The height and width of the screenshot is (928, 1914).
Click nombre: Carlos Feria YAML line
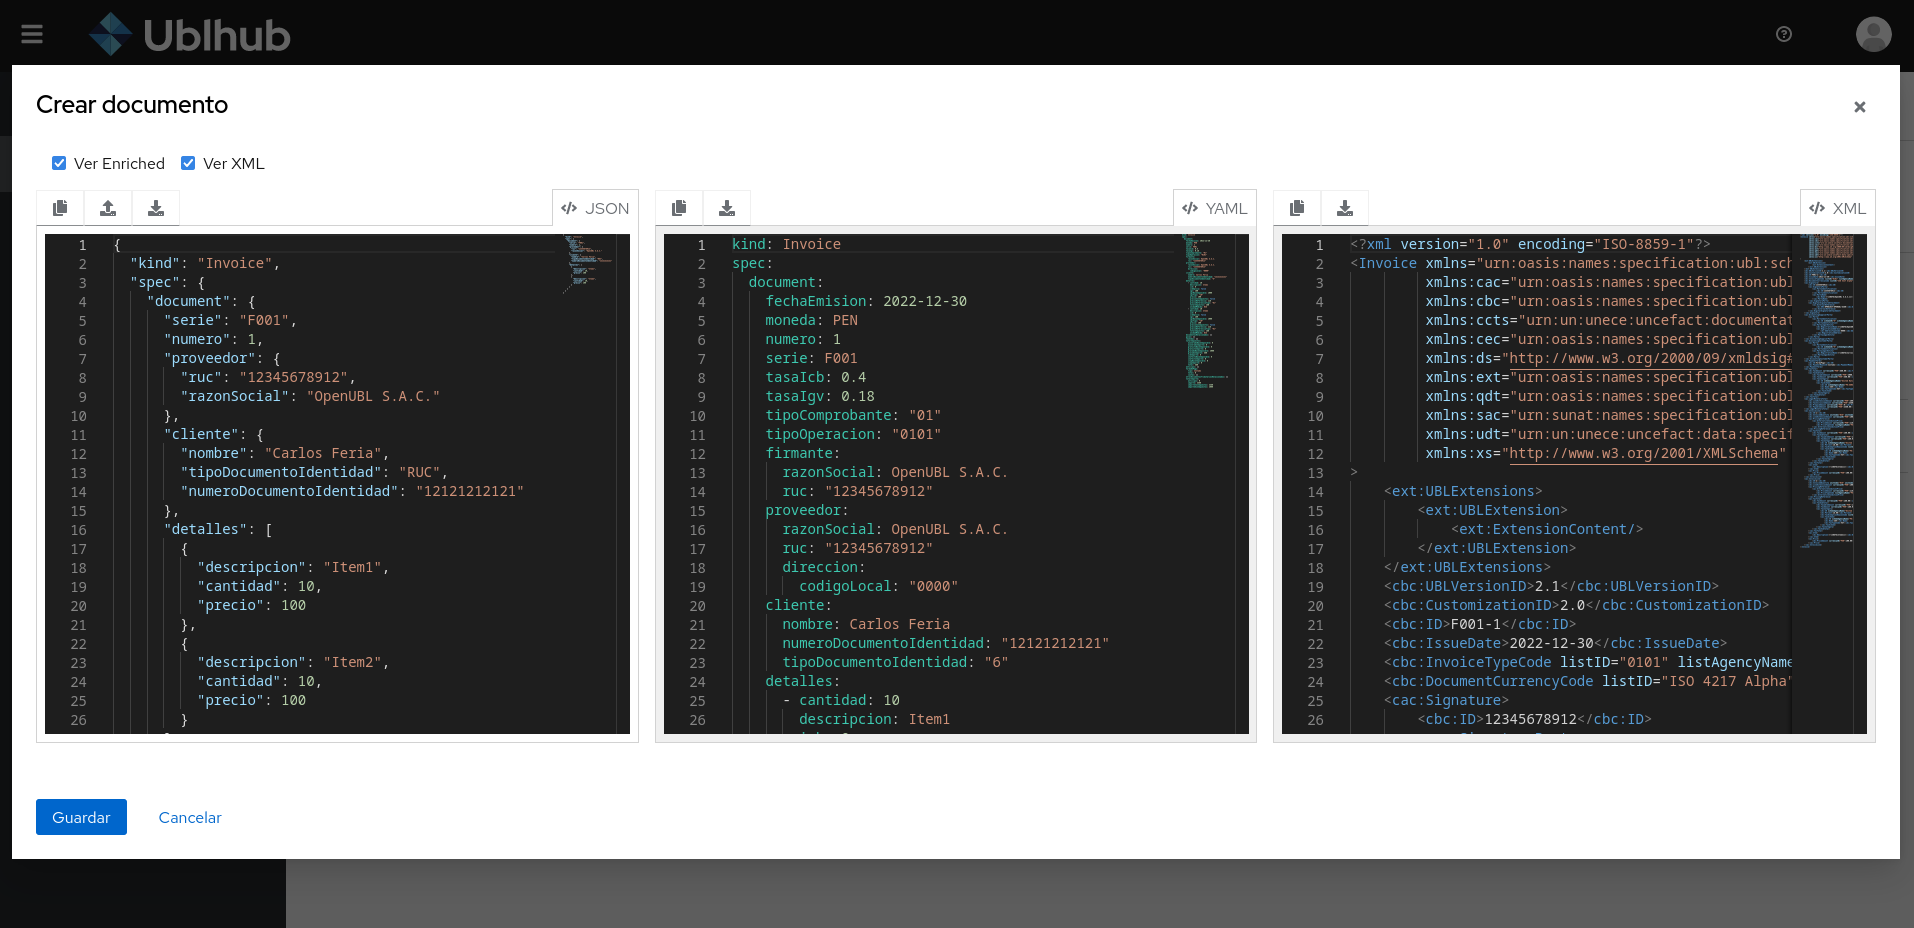(x=866, y=624)
